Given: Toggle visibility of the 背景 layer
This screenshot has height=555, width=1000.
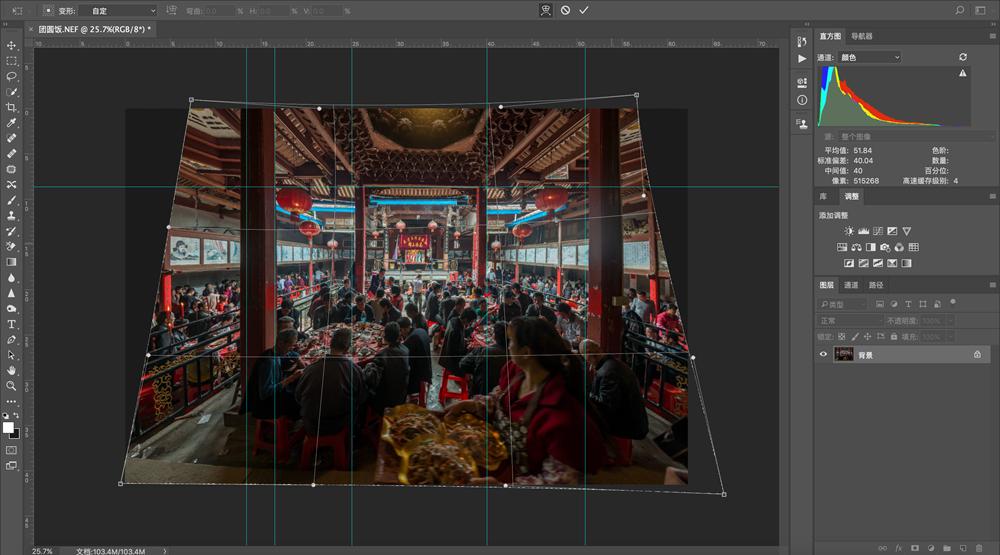Looking at the screenshot, I should coord(823,355).
